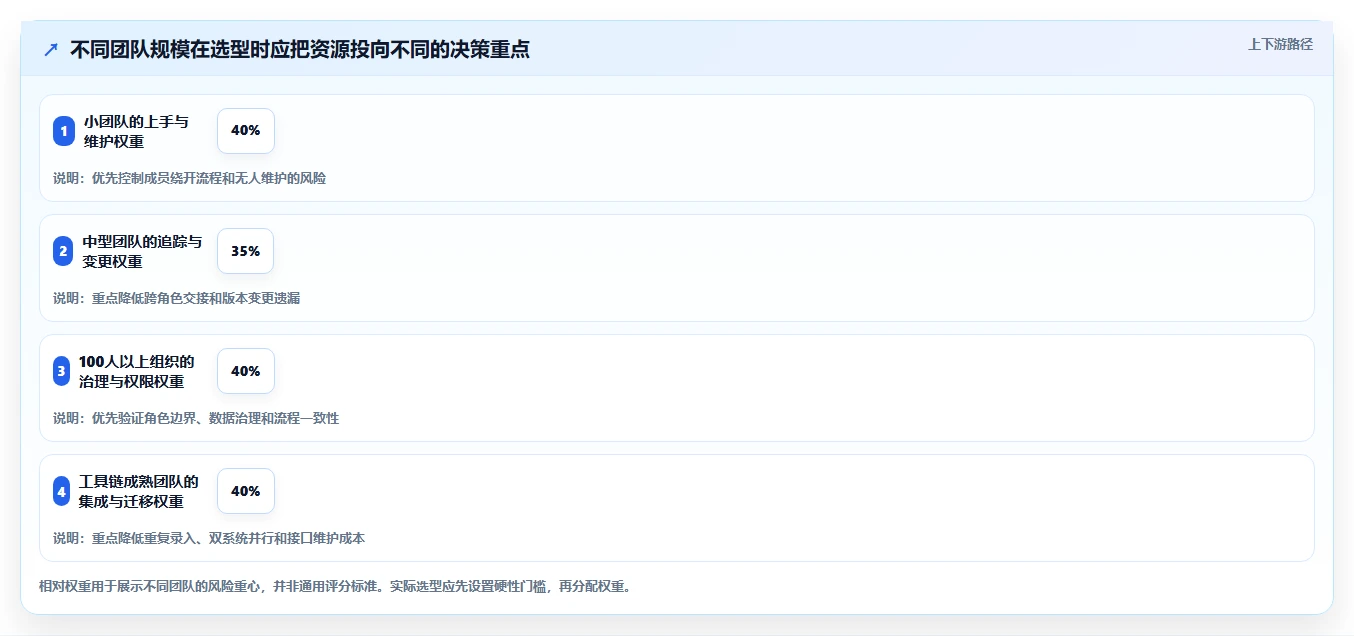
Task: Click the heading 不同团队规模在选型时应把资源投向不同的决策重点
Action: click(x=300, y=49)
